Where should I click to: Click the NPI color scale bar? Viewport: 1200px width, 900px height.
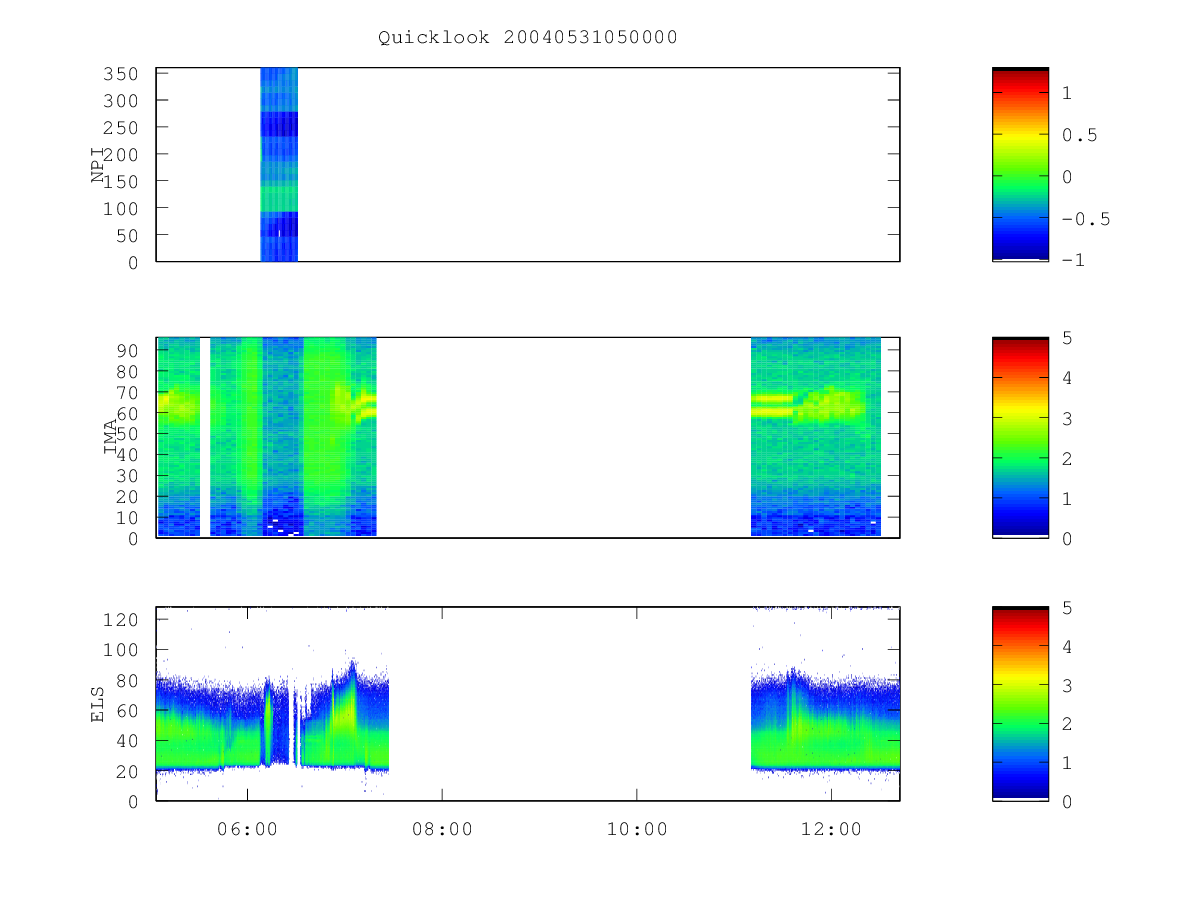point(1020,164)
